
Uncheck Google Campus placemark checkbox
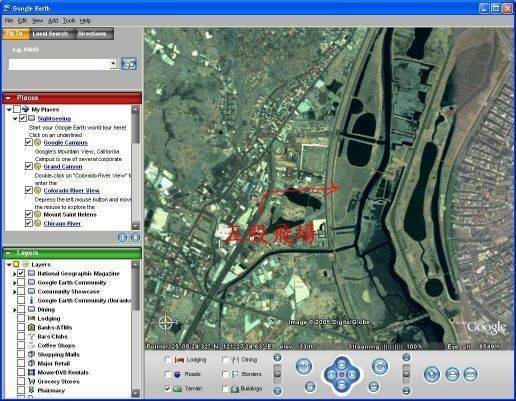[29, 142]
